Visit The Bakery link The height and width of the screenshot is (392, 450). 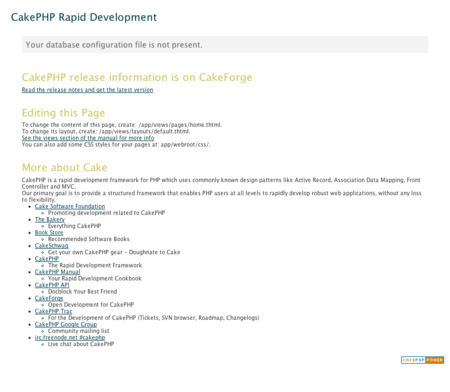[x=50, y=219]
